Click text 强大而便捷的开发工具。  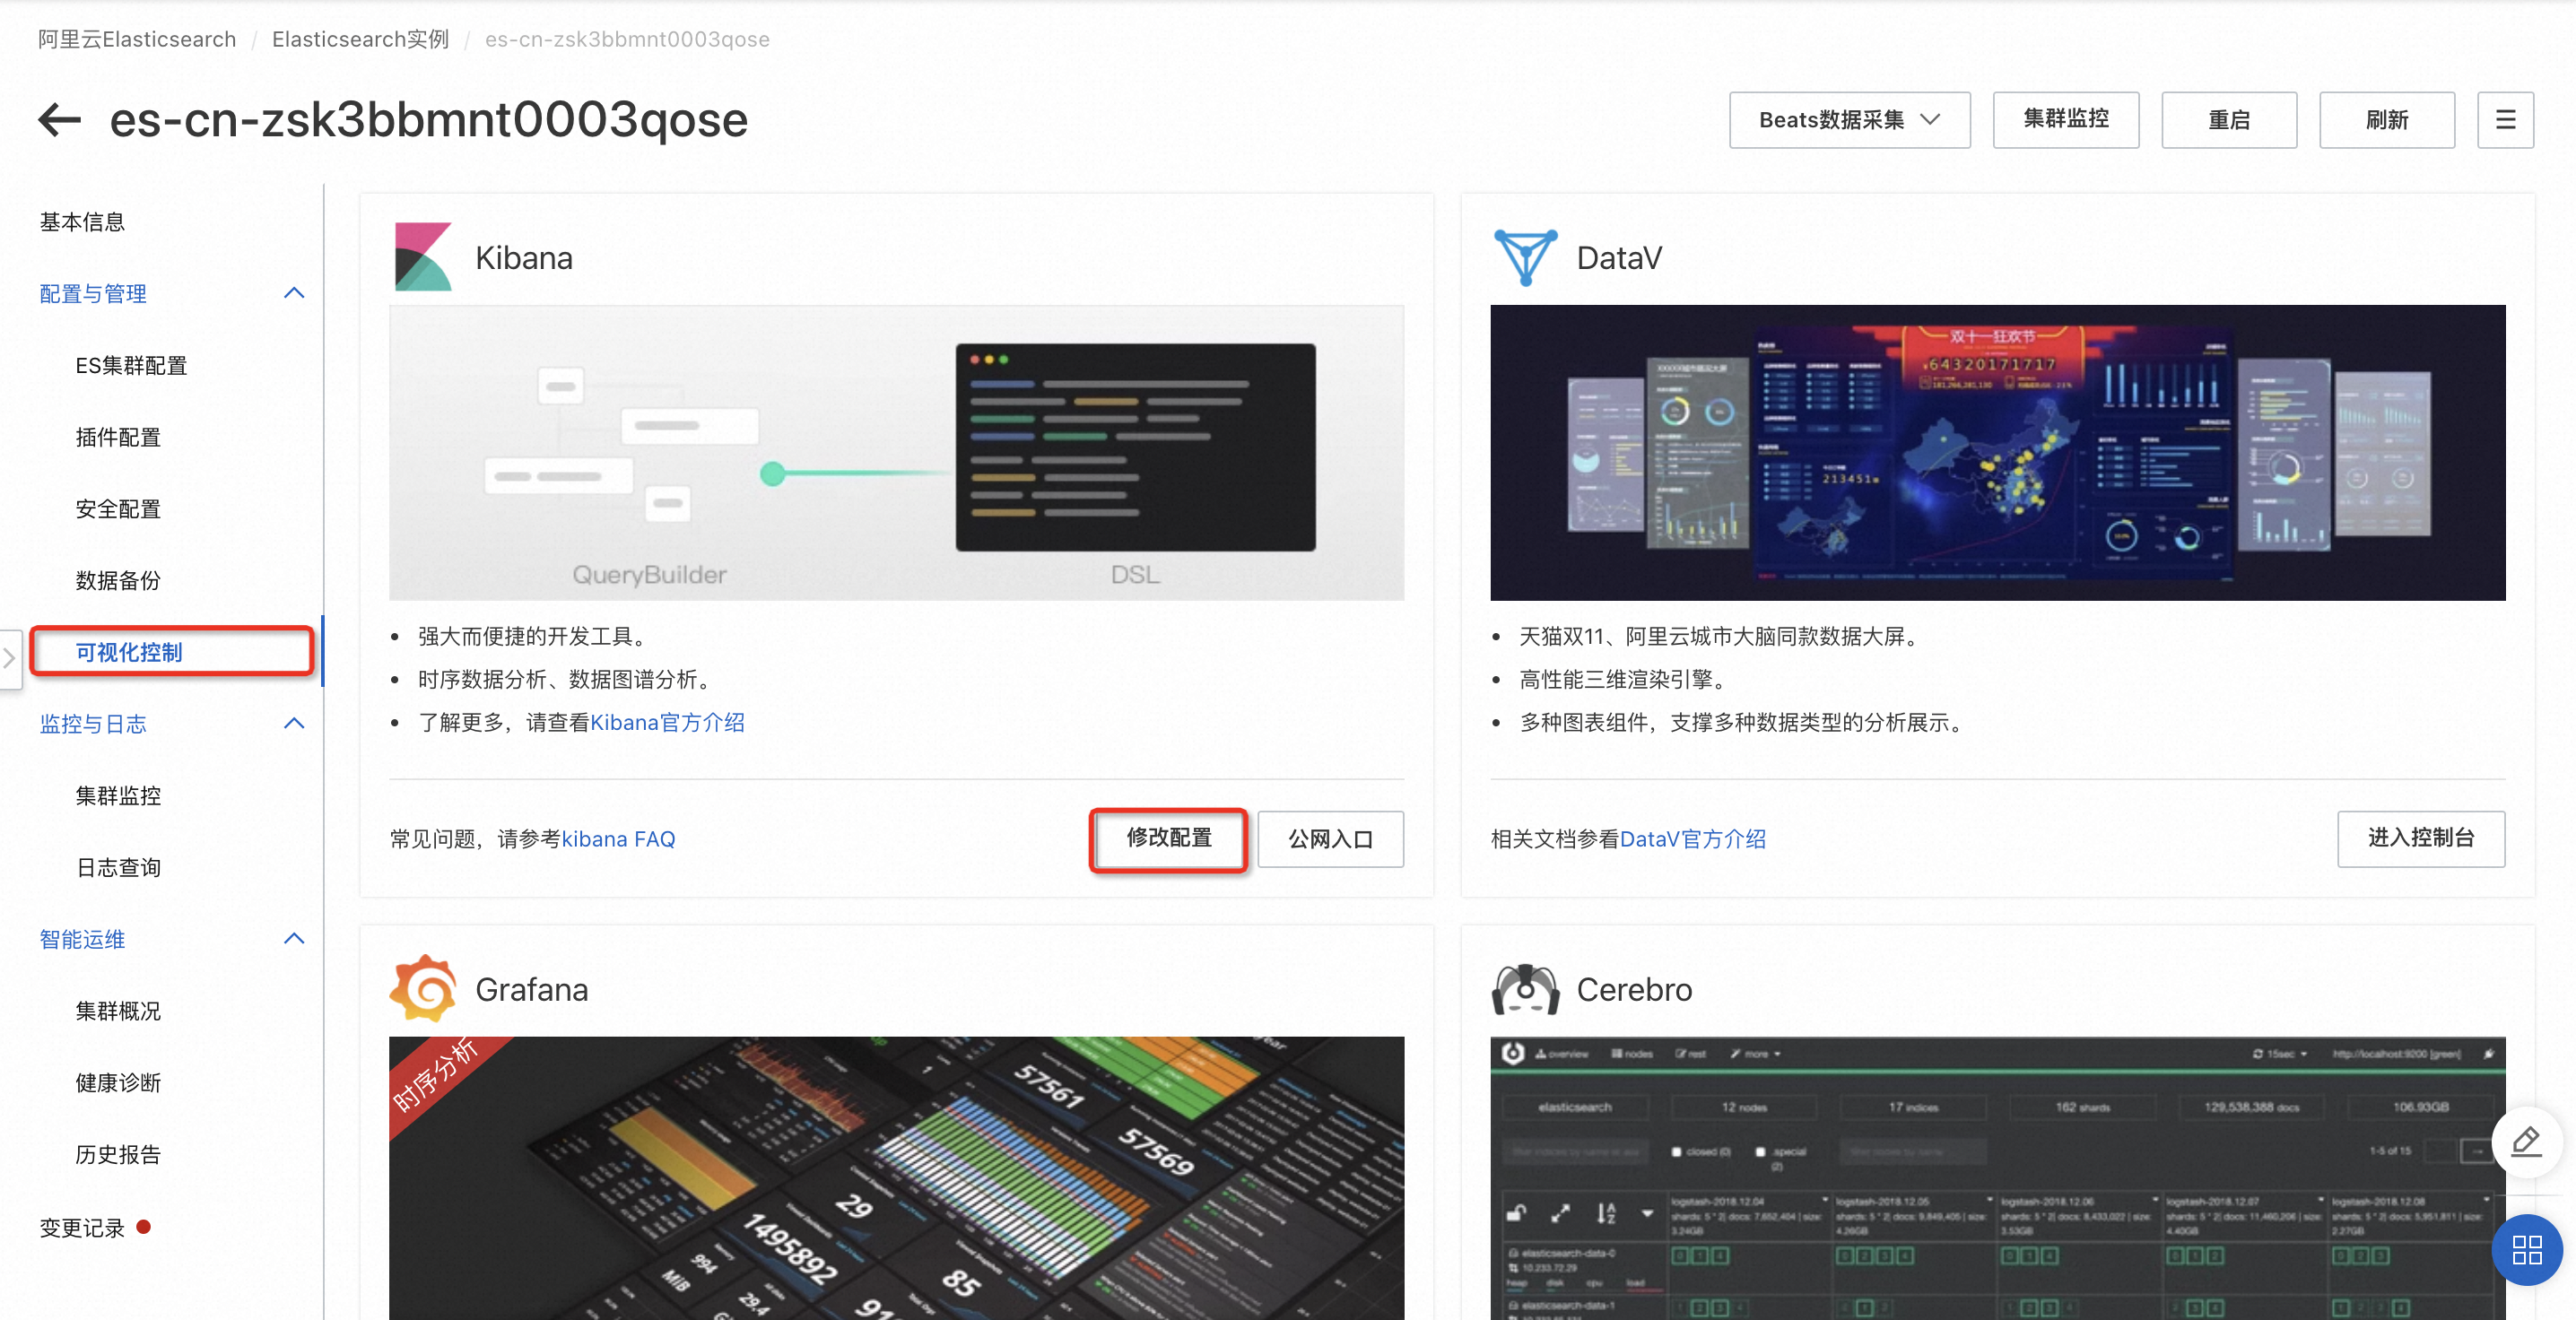(536, 636)
